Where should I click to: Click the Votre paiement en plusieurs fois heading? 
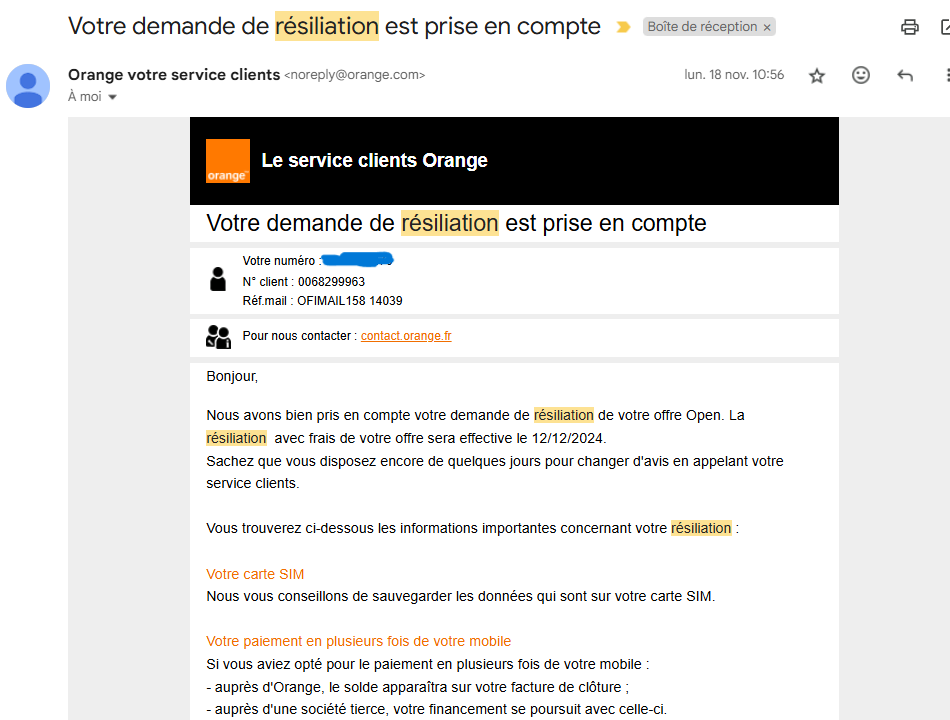click(x=359, y=641)
